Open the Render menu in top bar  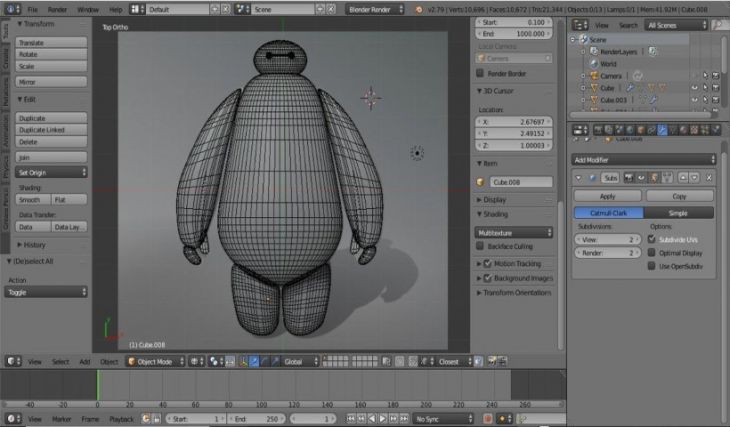click(57, 9)
